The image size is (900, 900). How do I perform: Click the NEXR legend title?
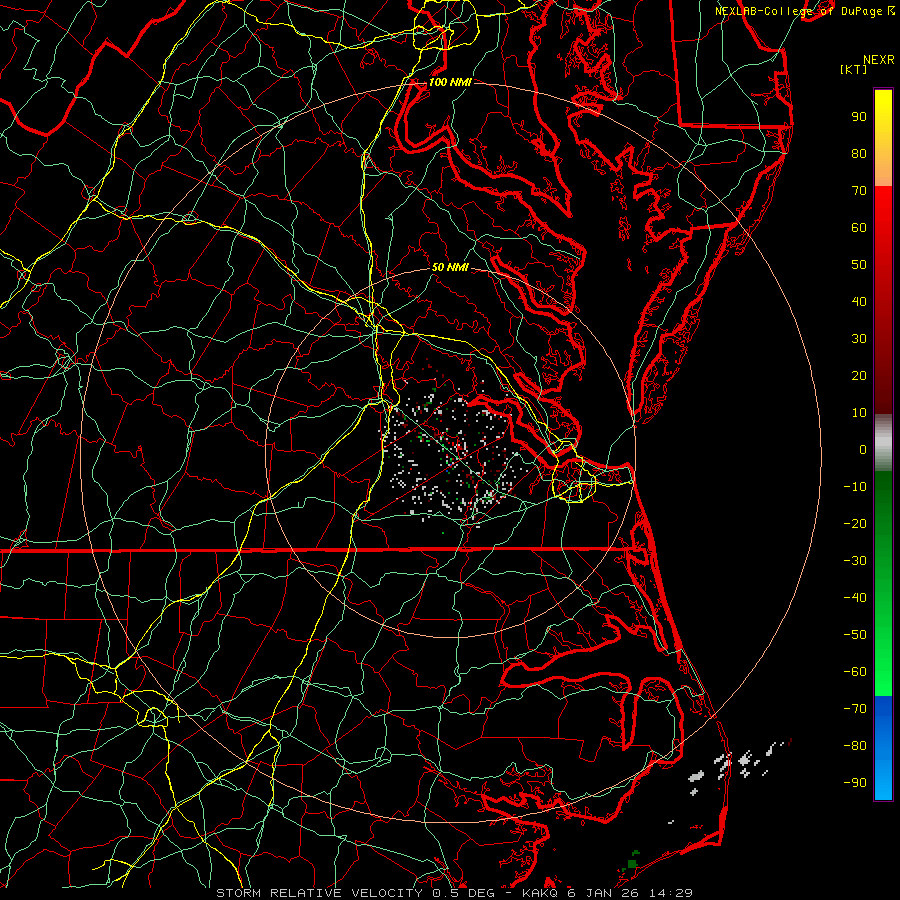pyautogui.click(x=878, y=60)
